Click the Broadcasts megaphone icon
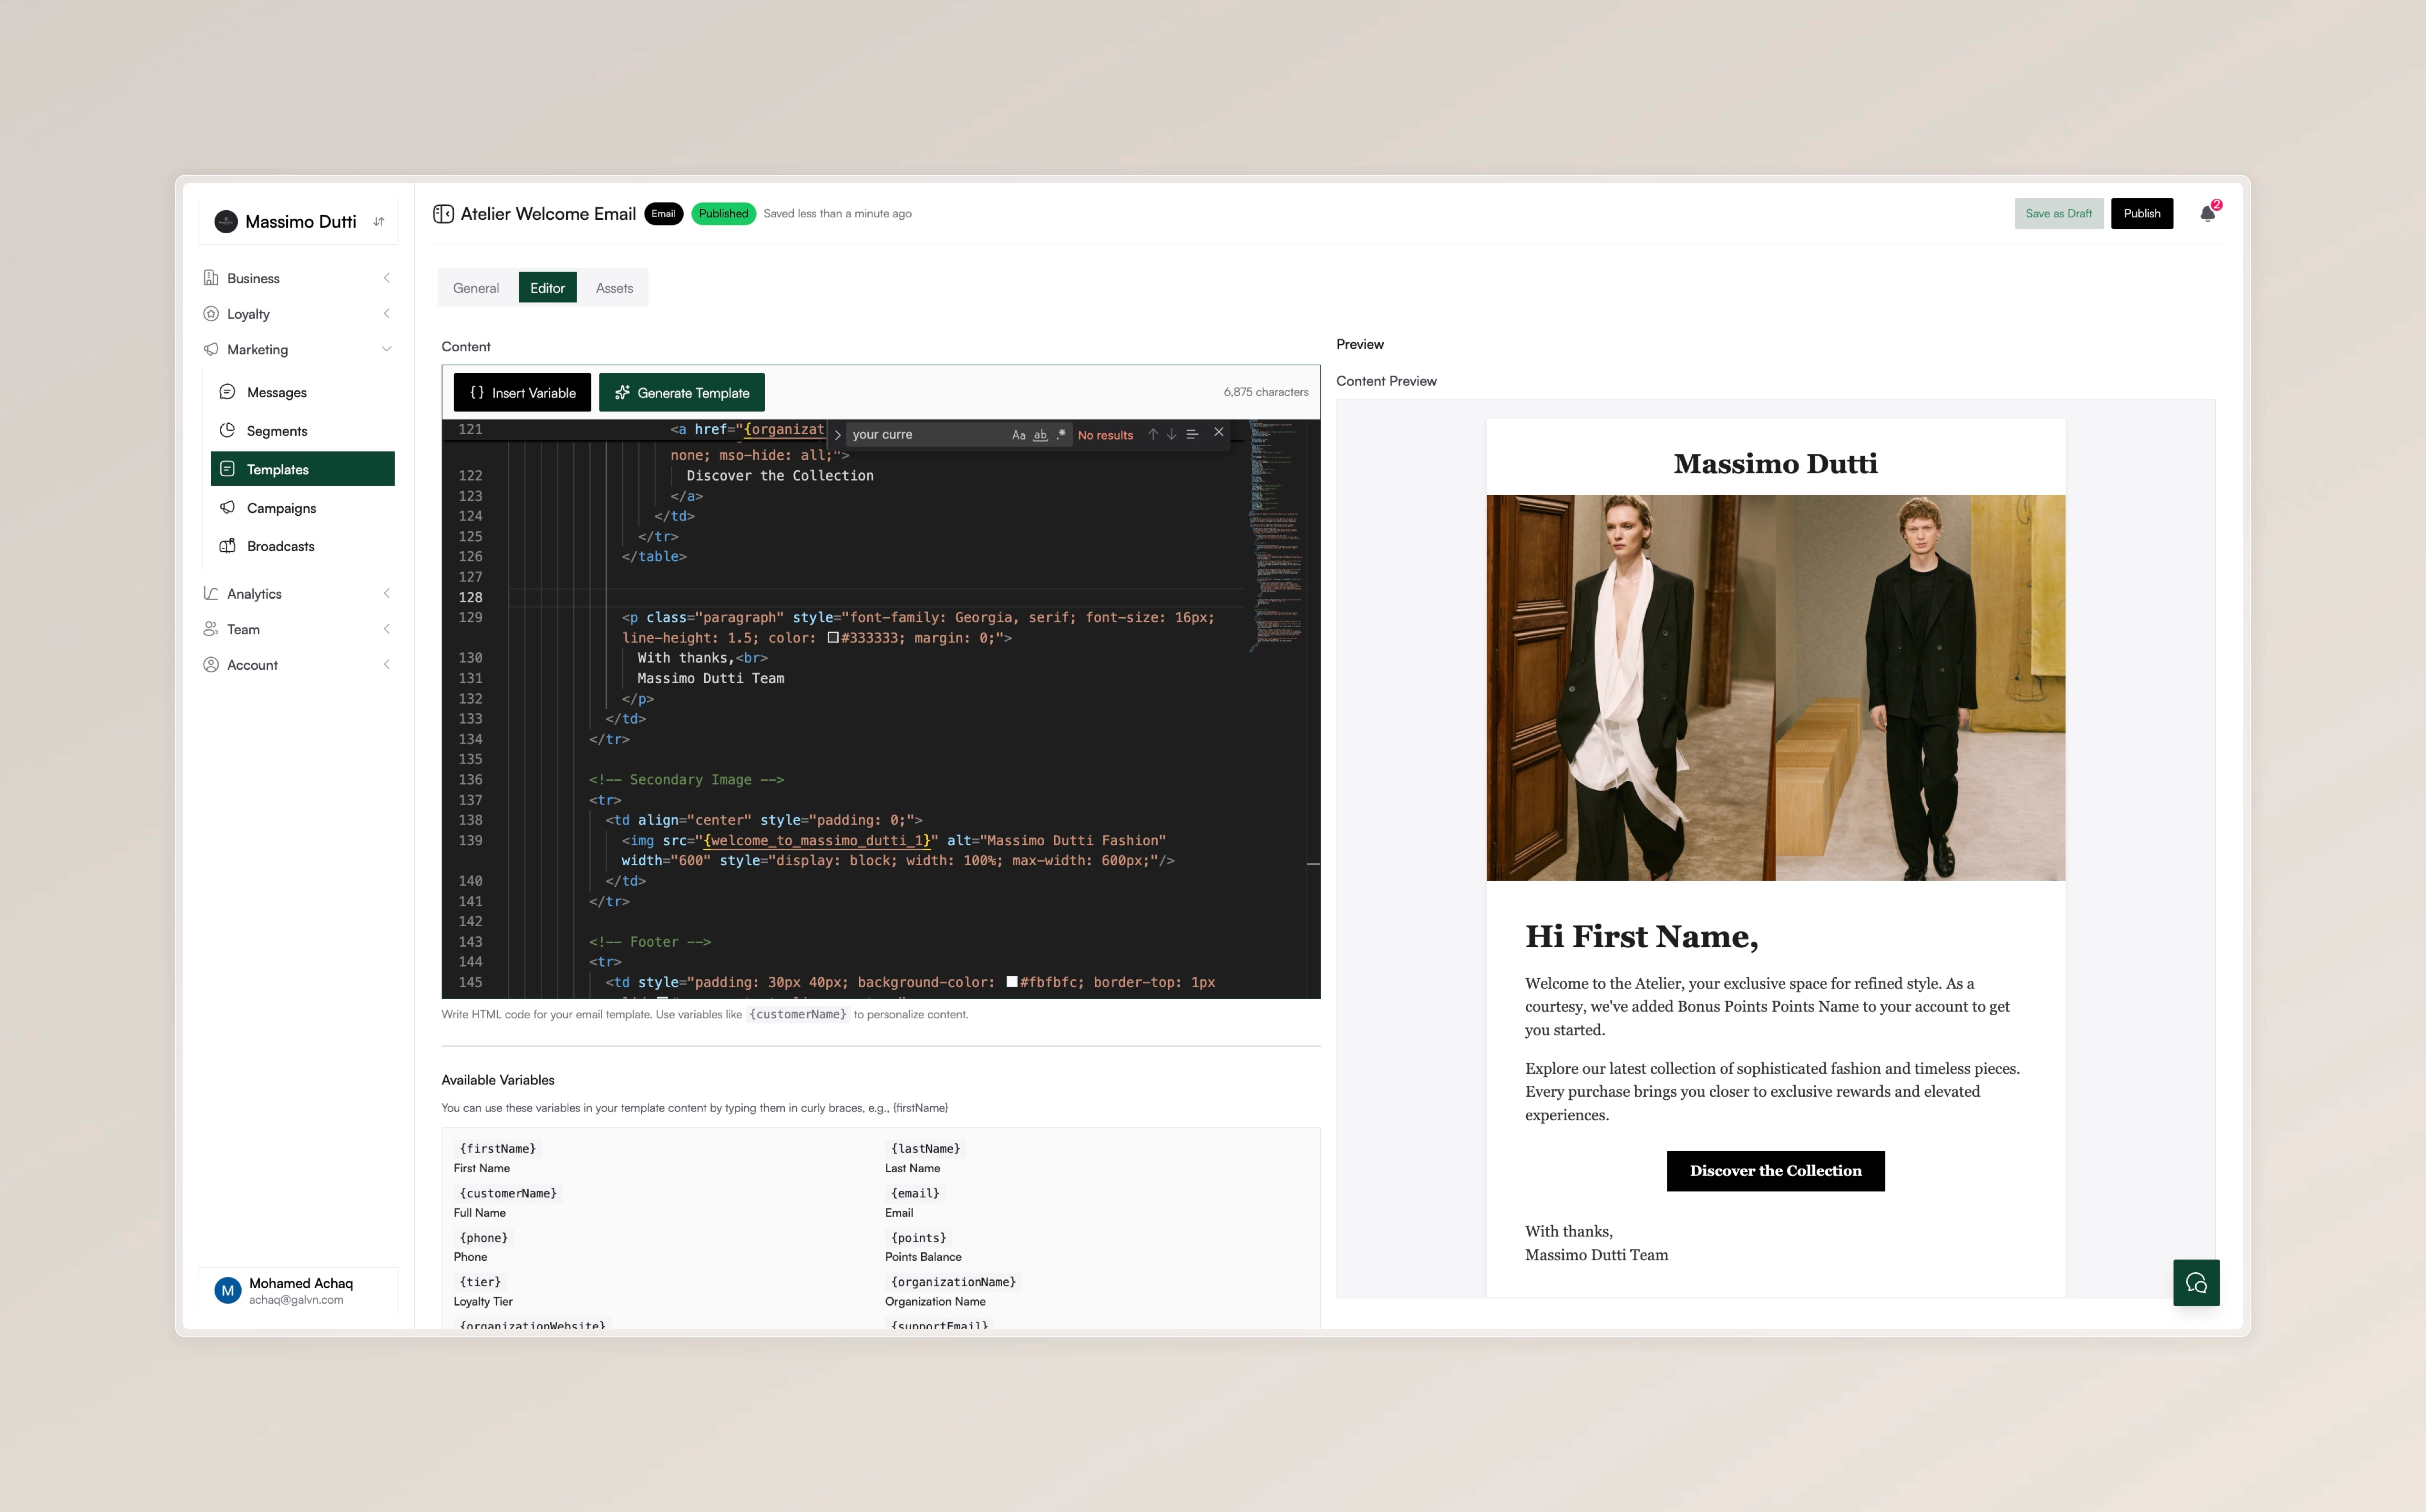The width and height of the screenshot is (2426, 1512). [x=228, y=546]
